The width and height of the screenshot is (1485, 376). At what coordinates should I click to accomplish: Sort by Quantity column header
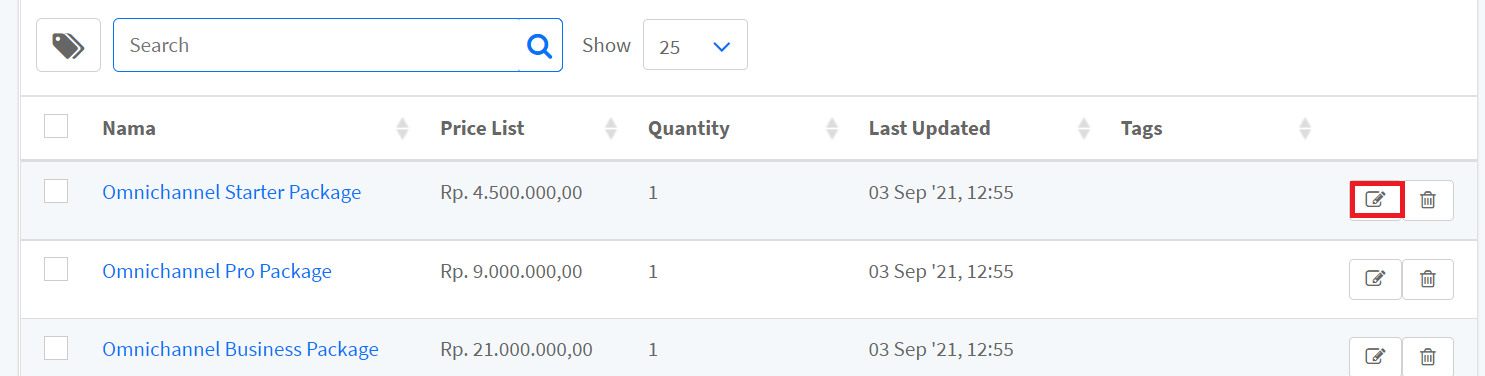coord(688,128)
